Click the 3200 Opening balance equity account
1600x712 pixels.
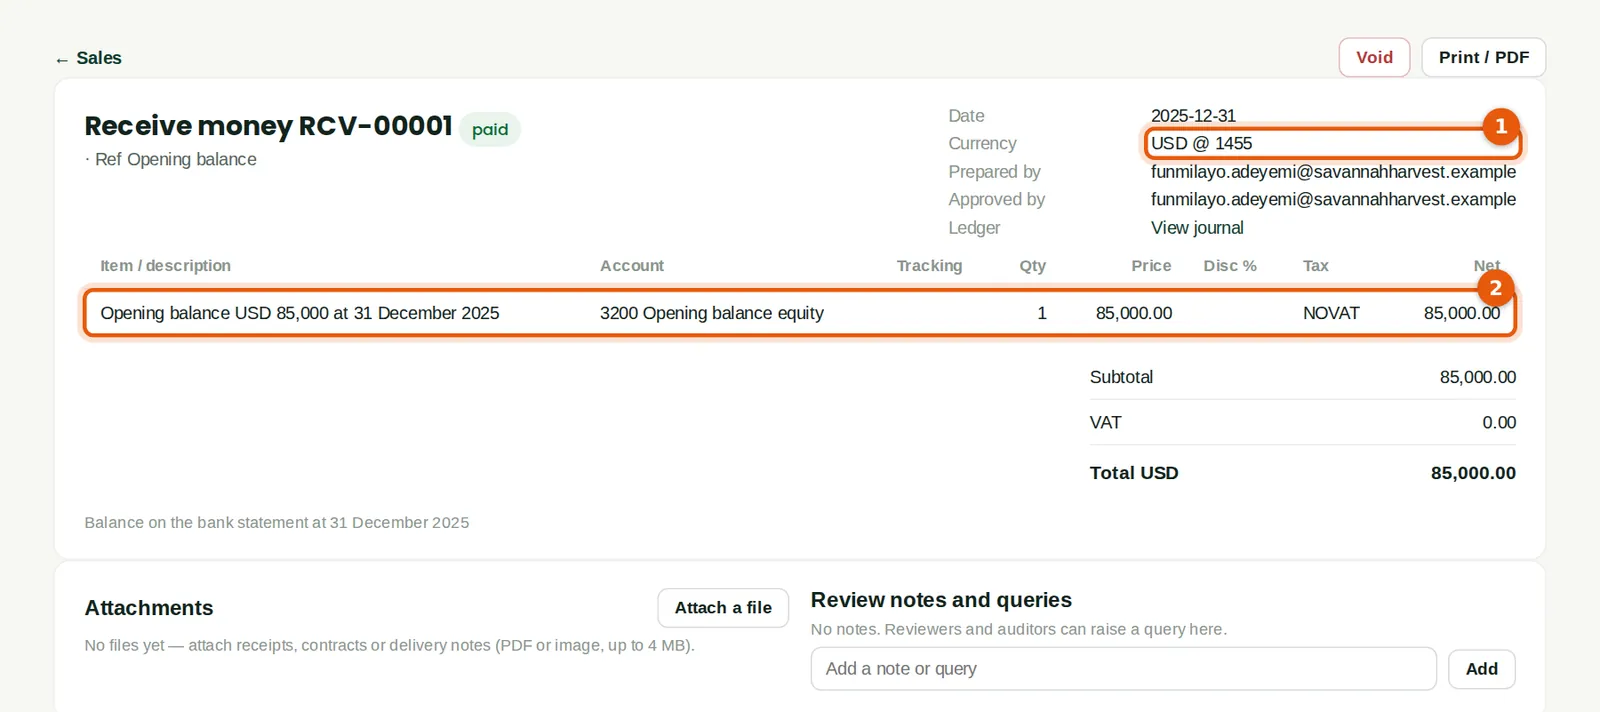pos(712,313)
